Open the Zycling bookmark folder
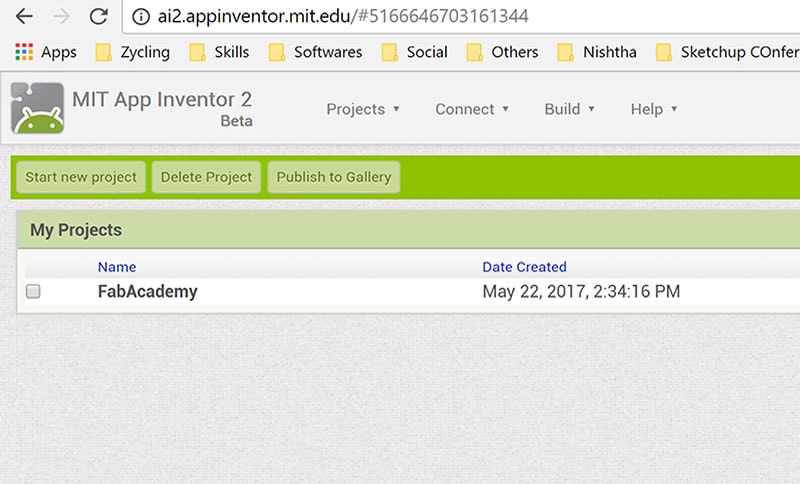Screen dimensions: 800x484 [x=133, y=52]
